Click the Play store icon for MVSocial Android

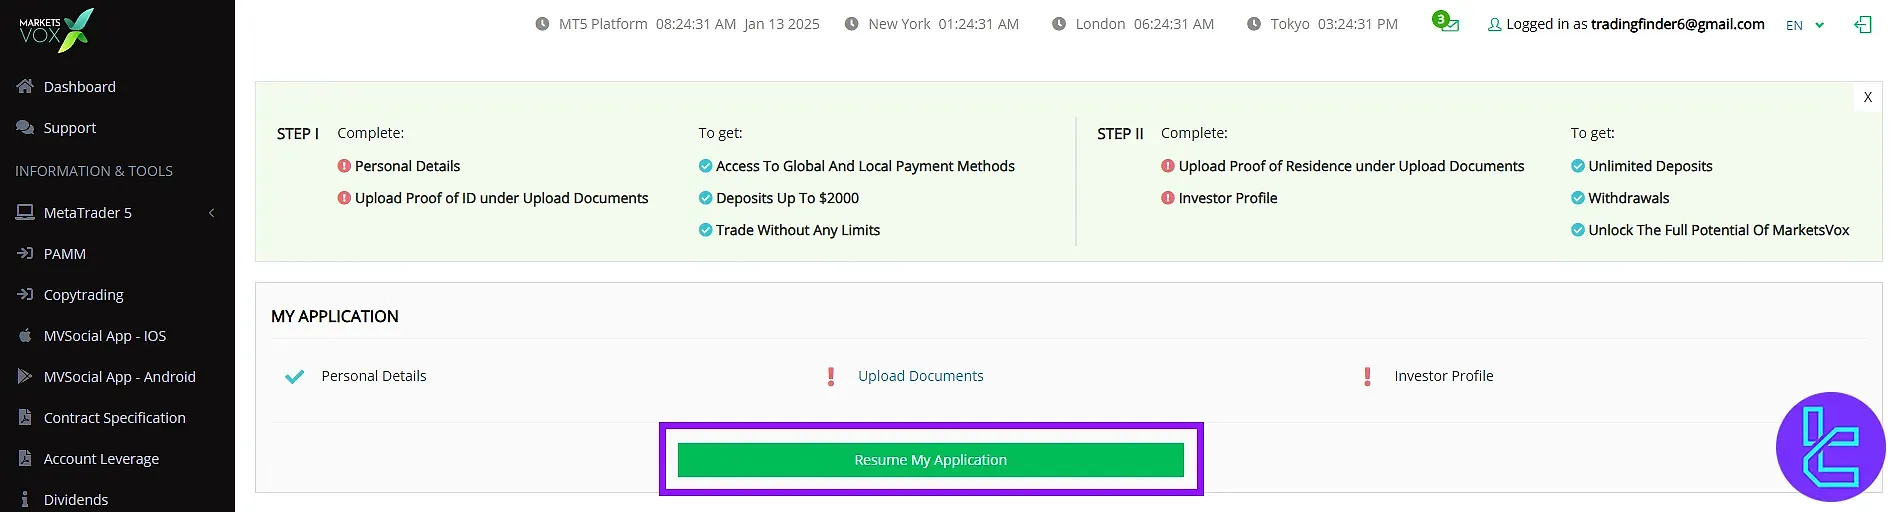(x=25, y=376)
